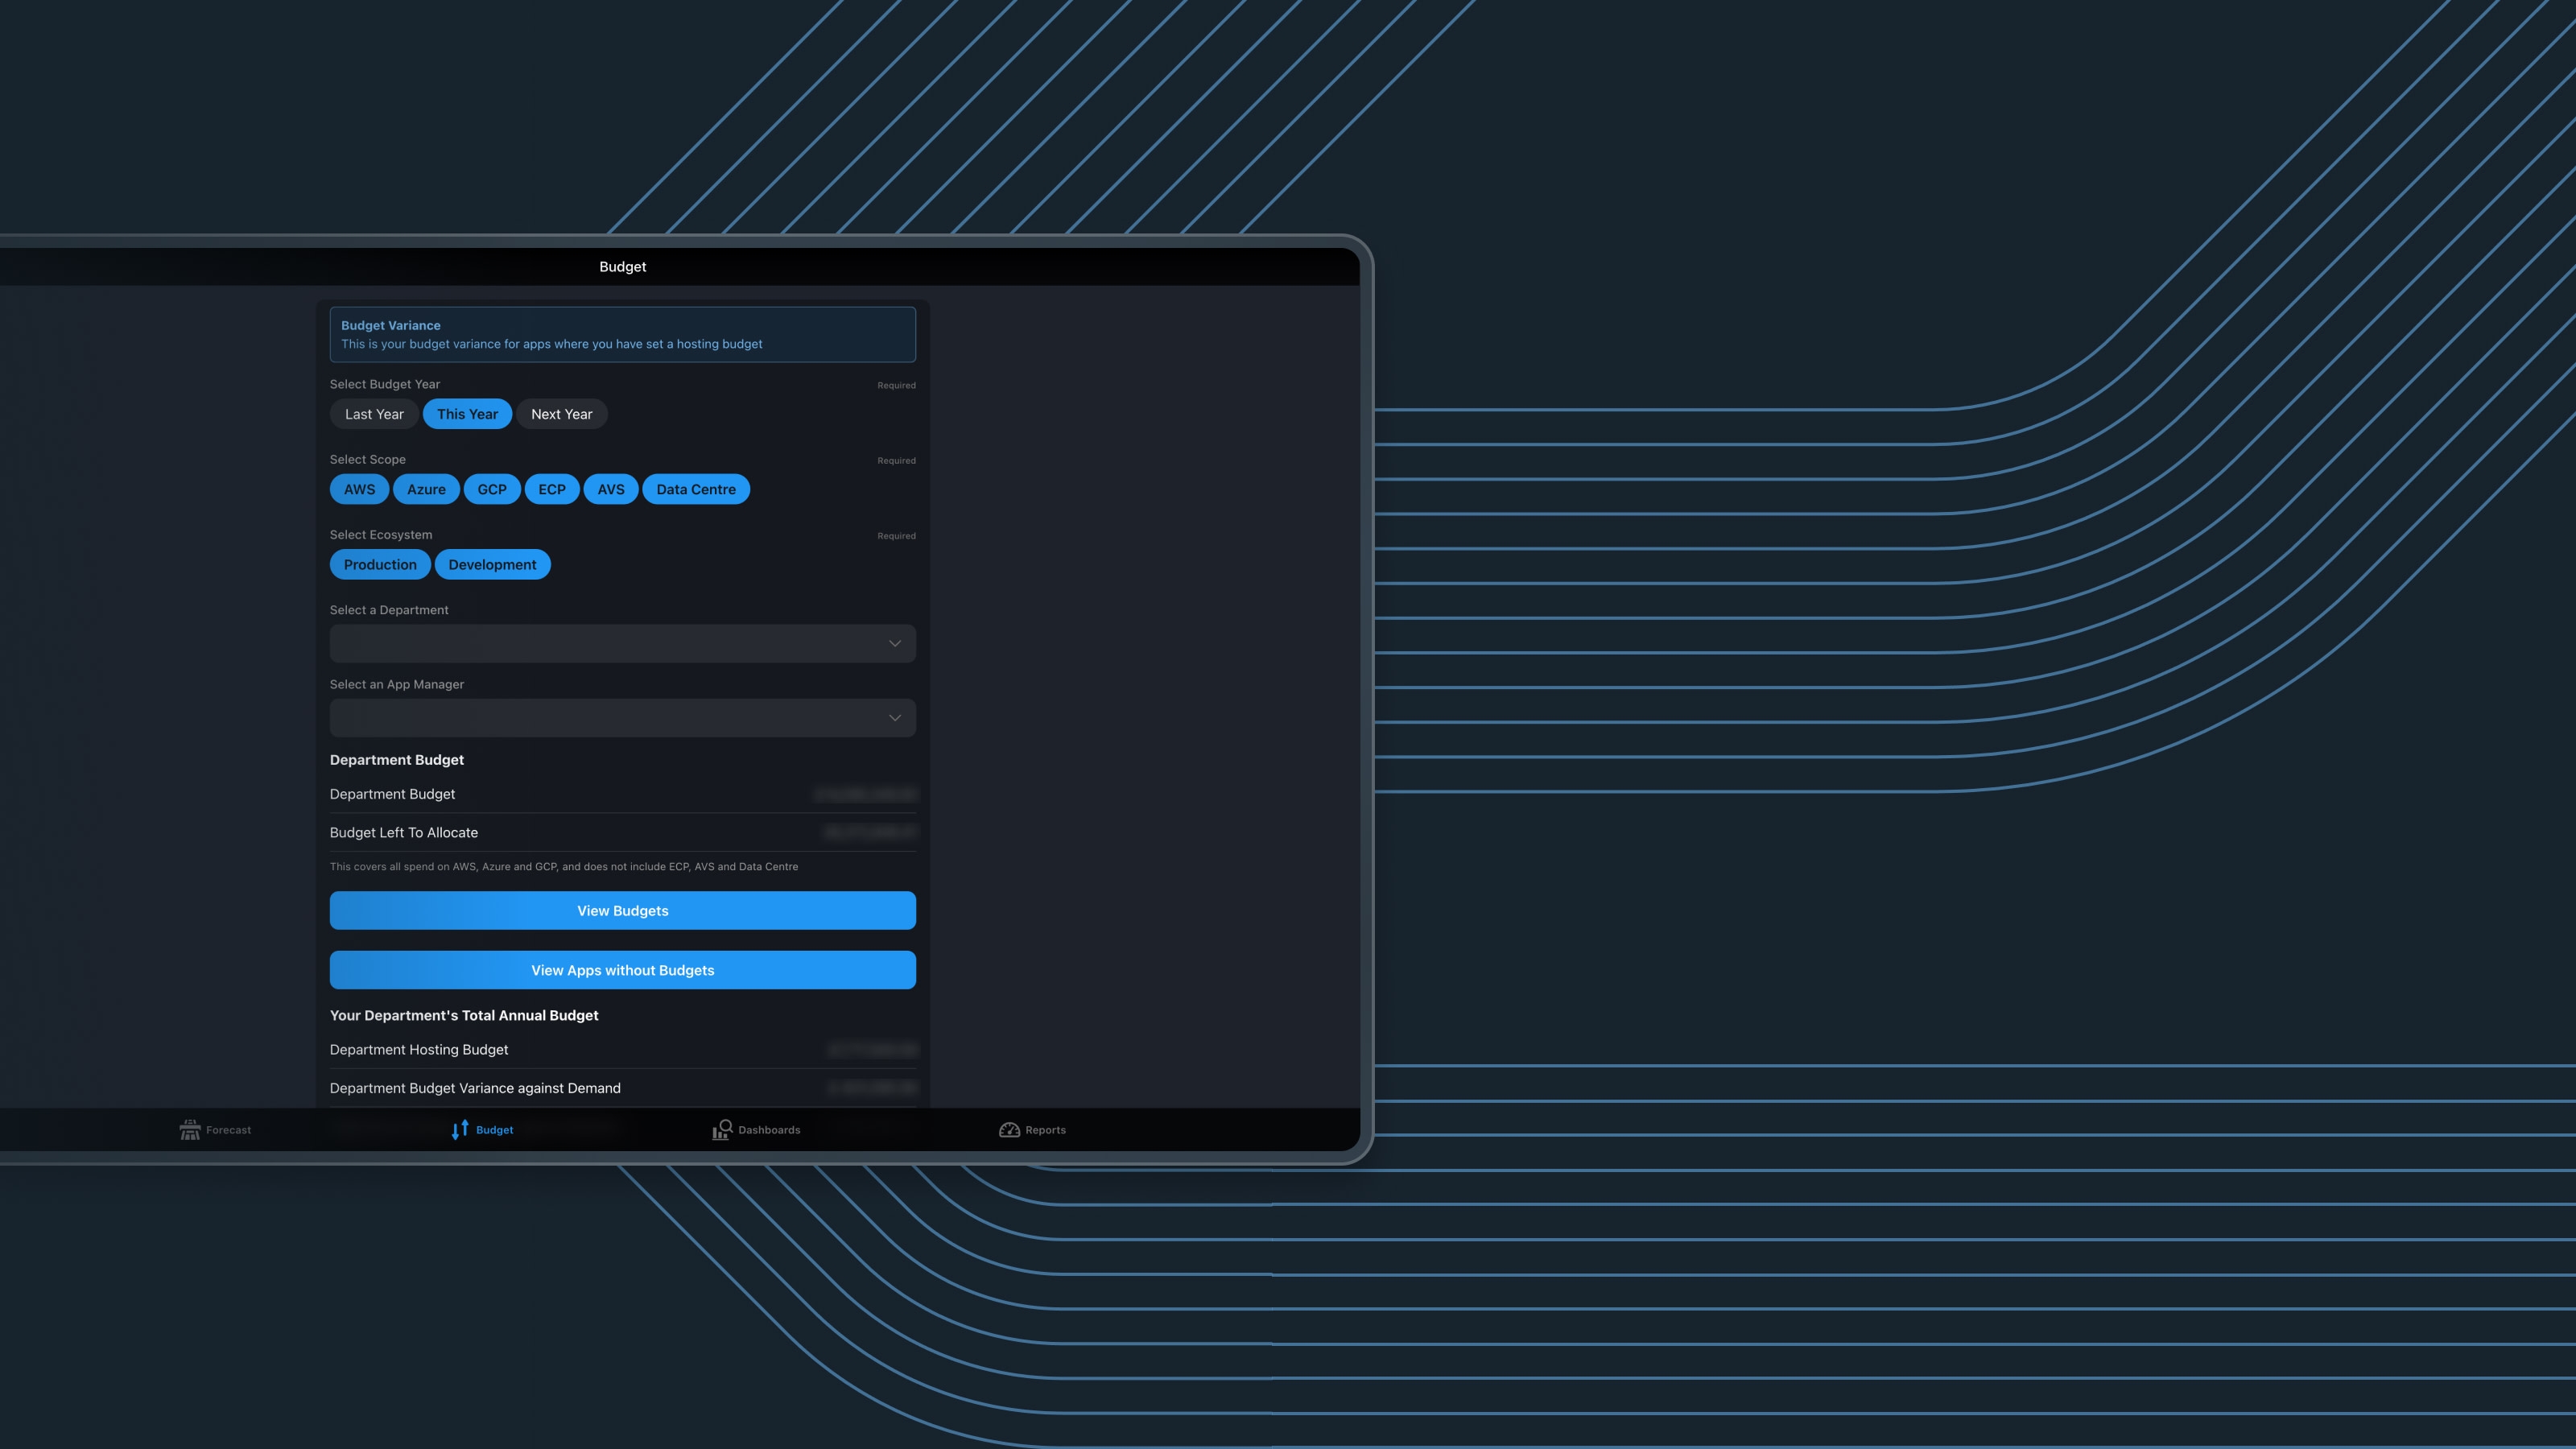Enable the Development ecosystem toggle
2576x1449 pixels.
pyautogui.click(x=492, y=563)
